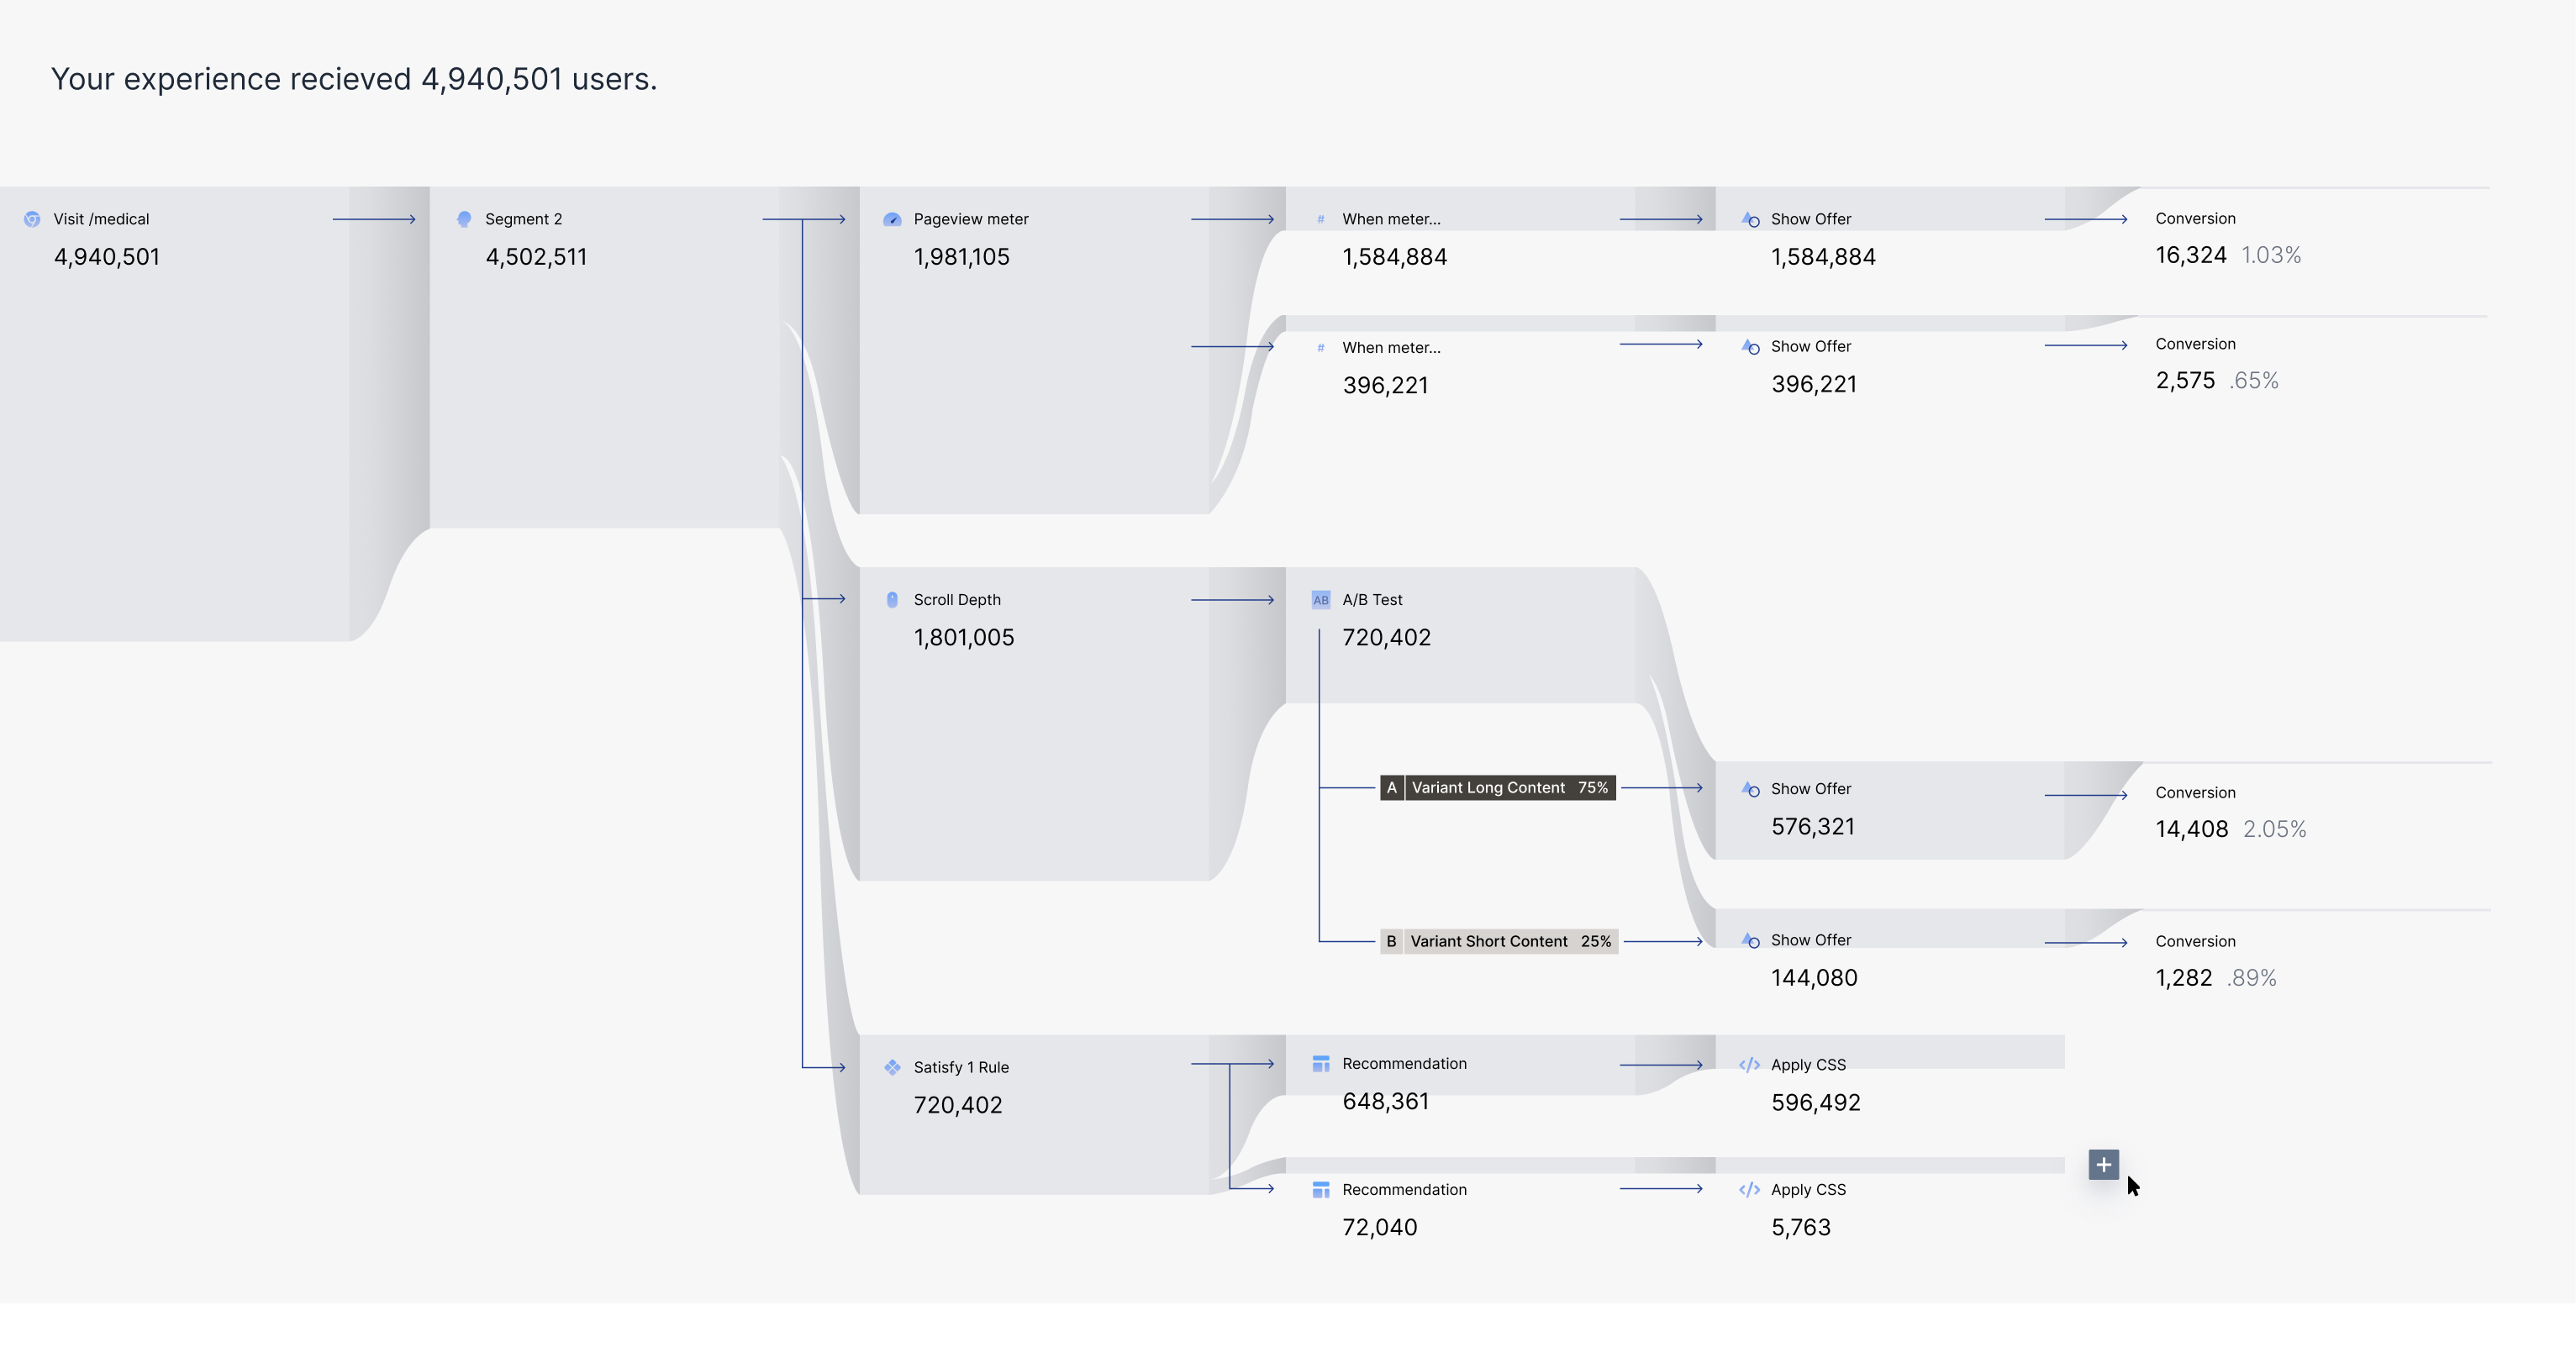This screenshot has width=2576, height=1363.
Task: Click hash icon of When meter 396,221
Action: 1321,348
